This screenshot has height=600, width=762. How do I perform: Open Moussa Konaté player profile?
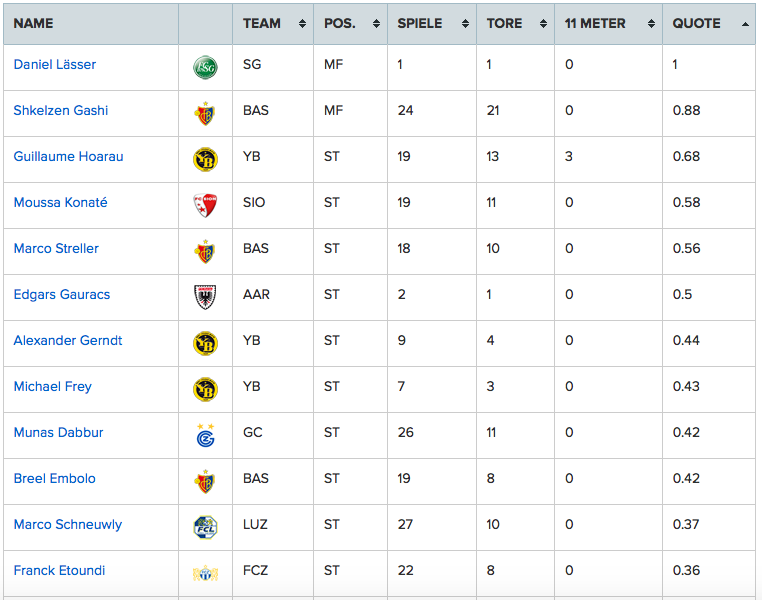click(60, 202)
